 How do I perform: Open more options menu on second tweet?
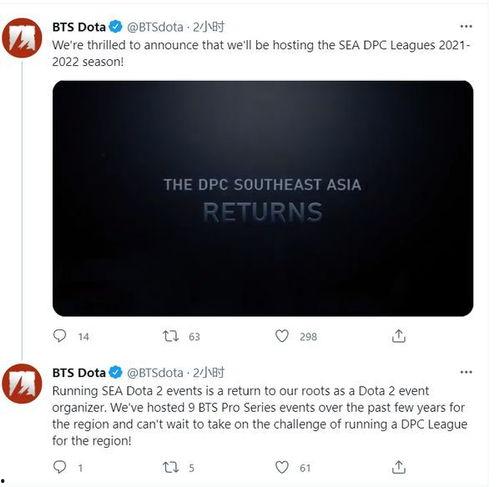466,372
